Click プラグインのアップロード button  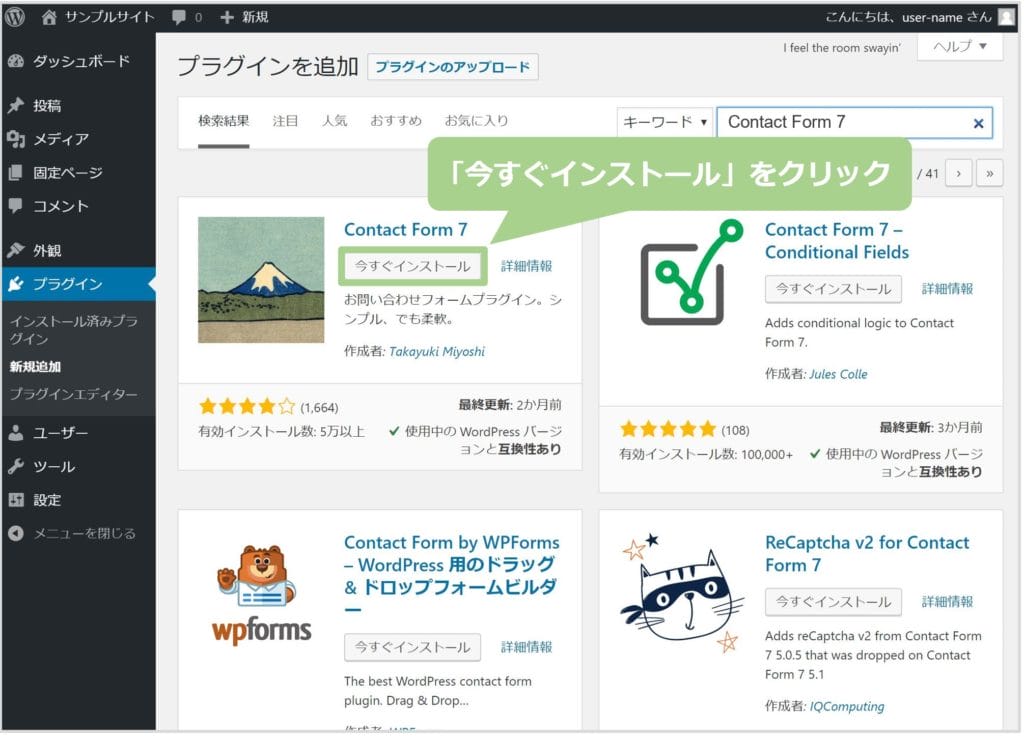453,67
